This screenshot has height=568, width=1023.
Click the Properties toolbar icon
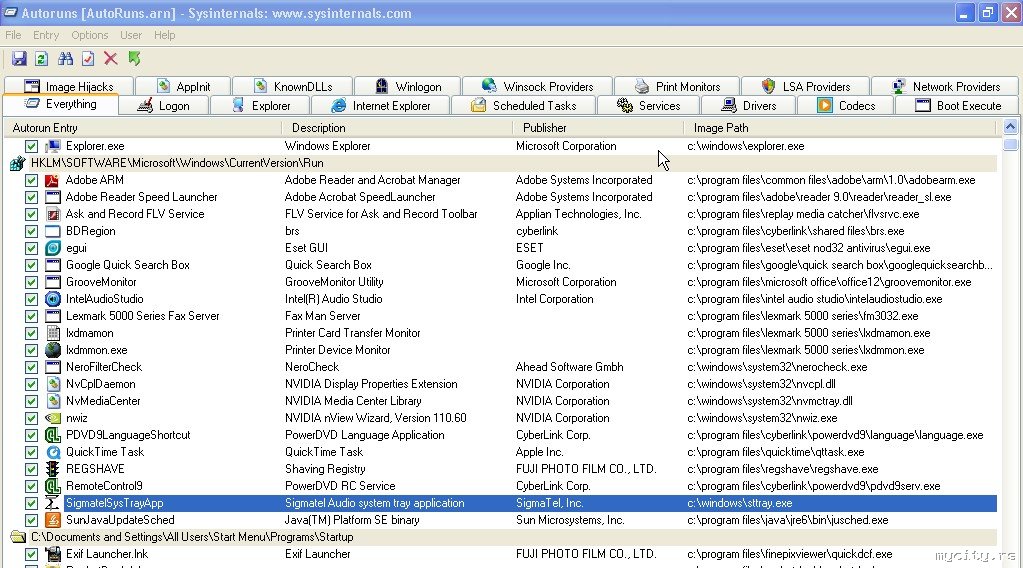tap(88, 59)
